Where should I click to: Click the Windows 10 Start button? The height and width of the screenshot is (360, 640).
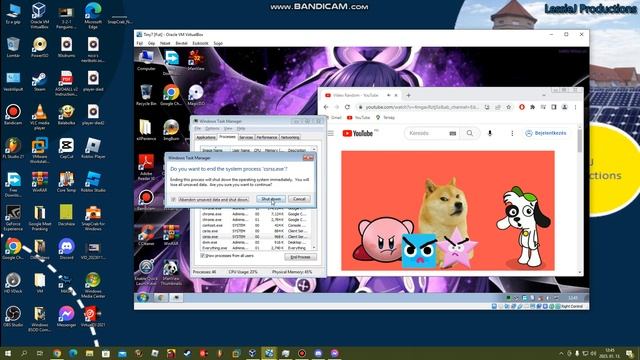tap(7, 353)
